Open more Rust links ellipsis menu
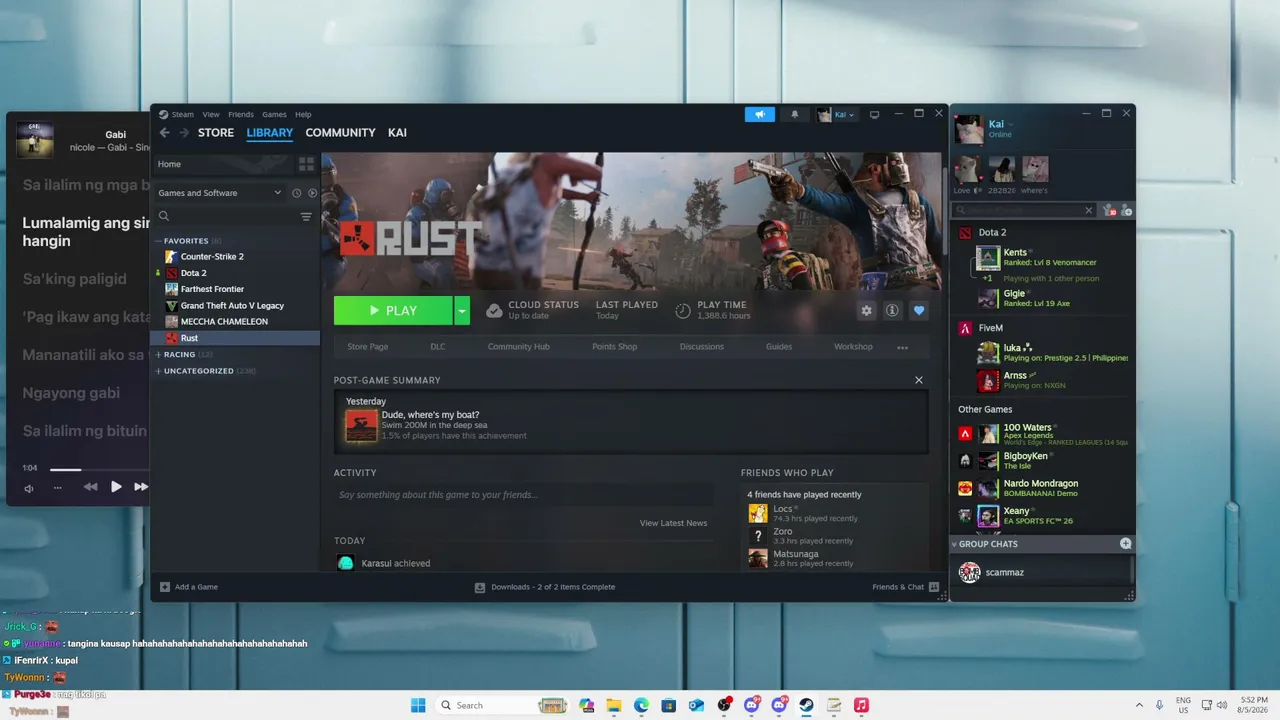This screenshot has width=1280, height=720. pos(902,347)
